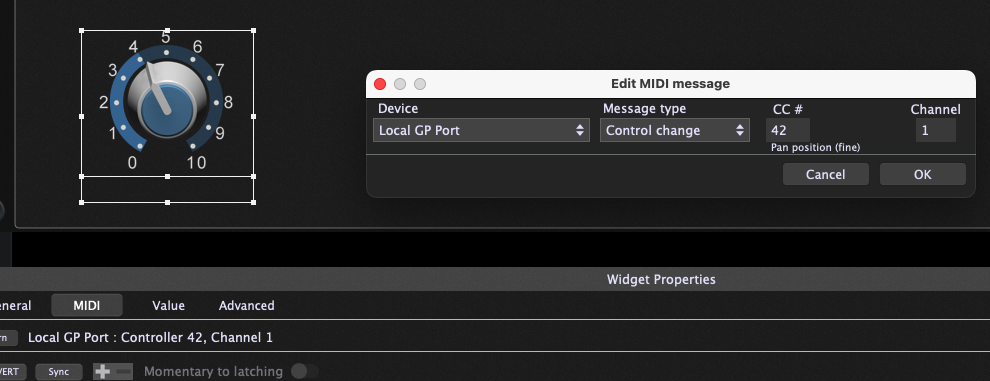This screenshot has width=990, height=381.
Task: Click the top-right selection handle of the knob widget
Action: coord(253,30)
